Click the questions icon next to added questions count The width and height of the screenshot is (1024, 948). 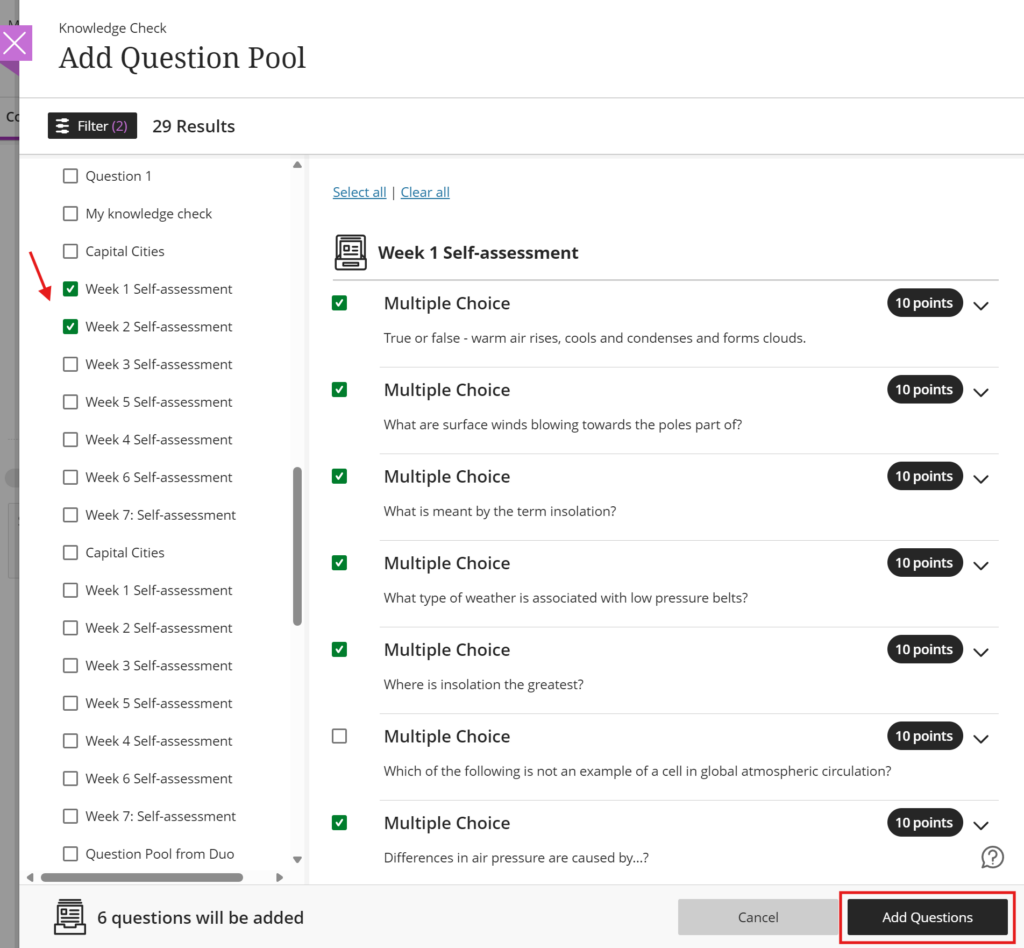pos(69,916)
